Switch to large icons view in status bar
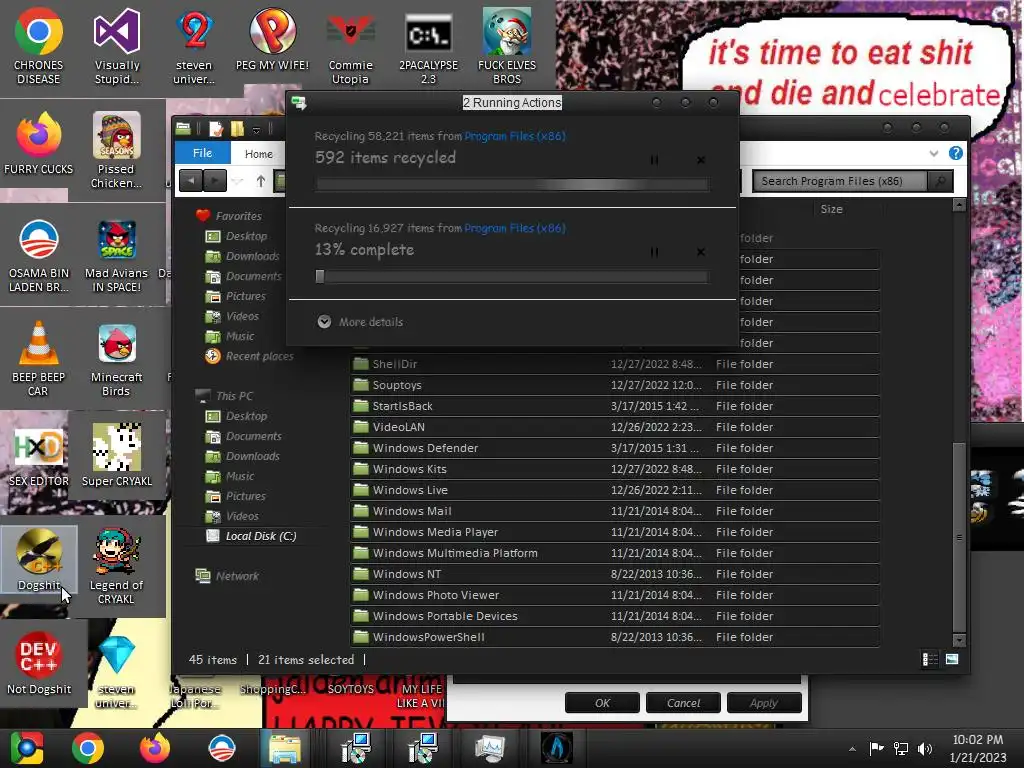The width and height of the screenshot is (1024, 768). click(952, 660)
